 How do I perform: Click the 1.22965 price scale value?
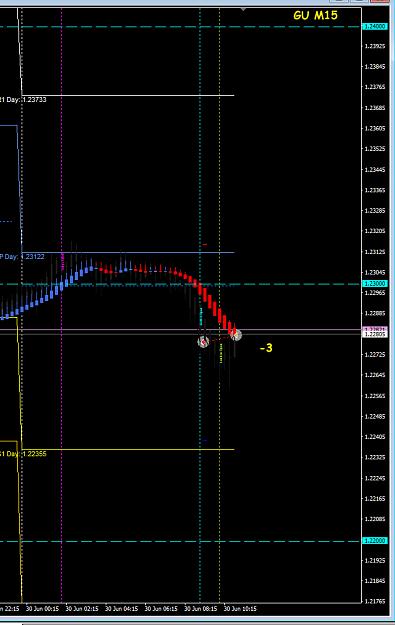coord(375,293)
